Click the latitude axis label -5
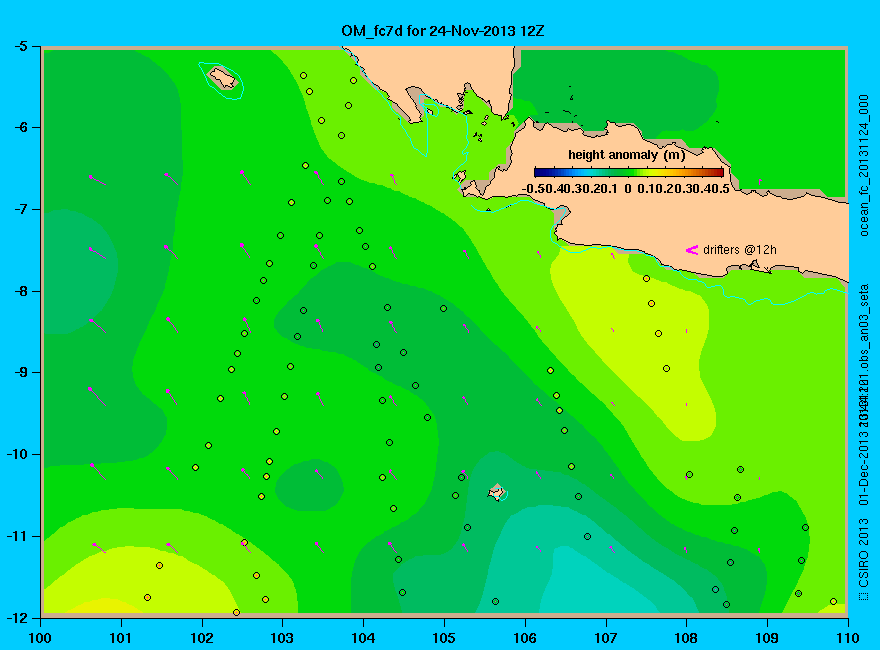This screenshot has width=880, height=650. click(20, 46)
